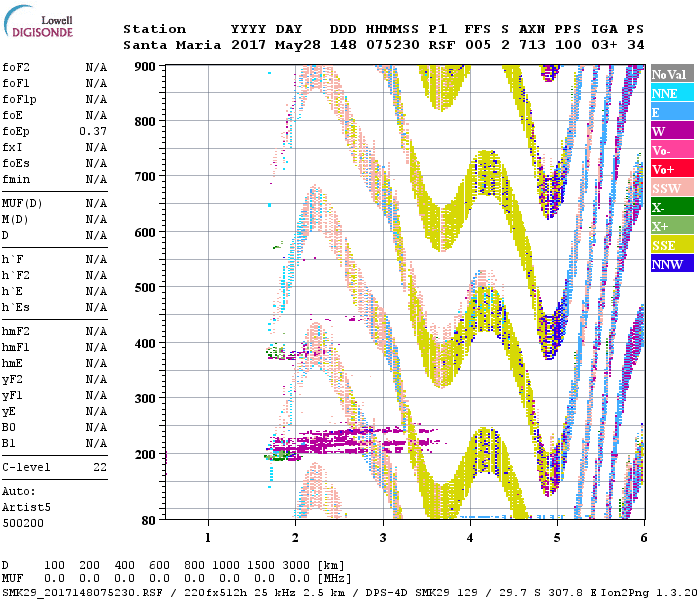Click the 6 MHz frequency axis label
700x600 pixels.
click(x=643, y=538)
